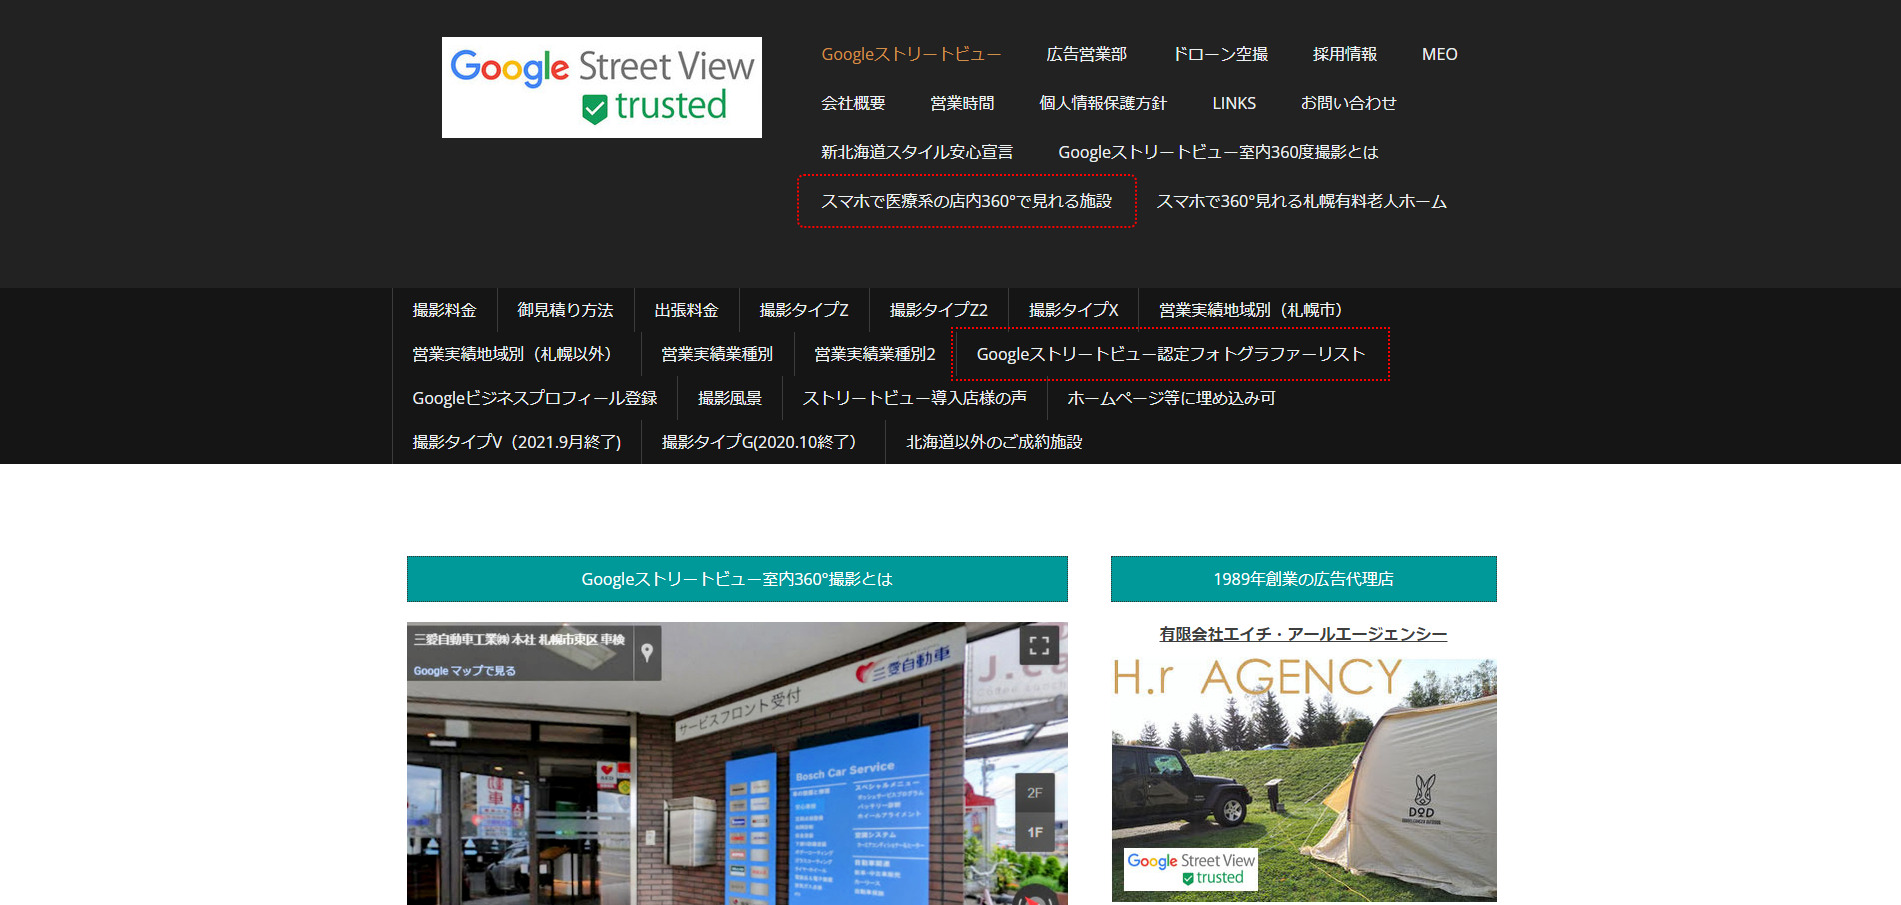Click Googleマップで見る link in embed
Screen dimensions: 1901x905
tap(465, 671)
